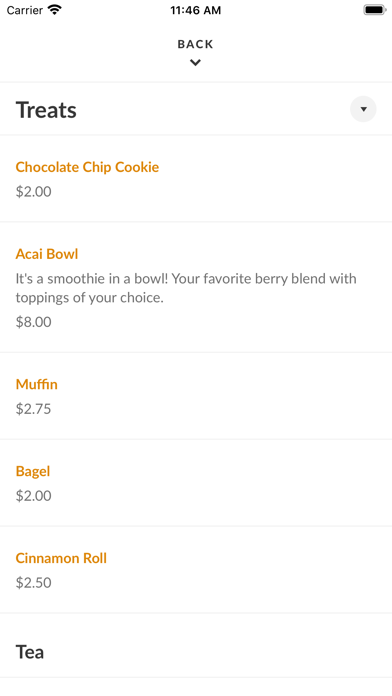
Task: Tap the $2.75 Muffin price
Action: (x=34, y=409)
